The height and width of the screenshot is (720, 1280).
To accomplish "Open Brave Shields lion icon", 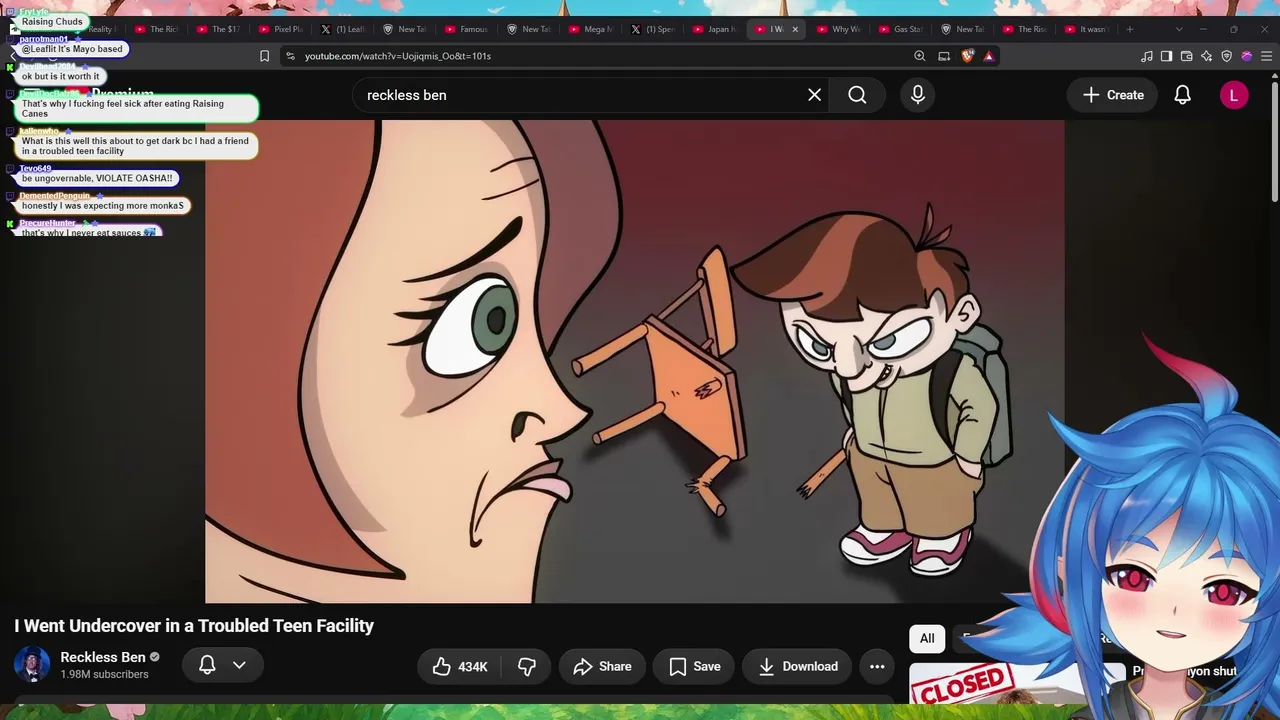I will point(967,56).
